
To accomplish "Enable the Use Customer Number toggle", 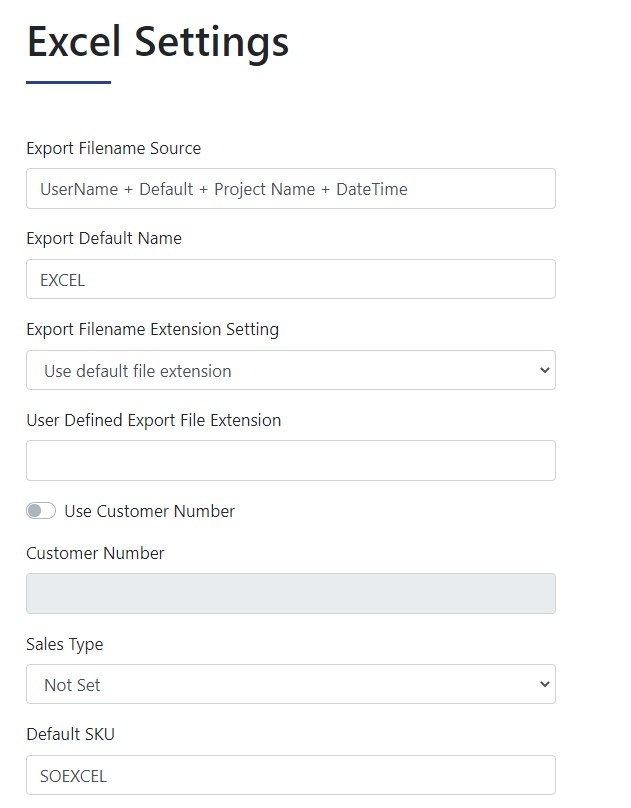I will point(42,510).
